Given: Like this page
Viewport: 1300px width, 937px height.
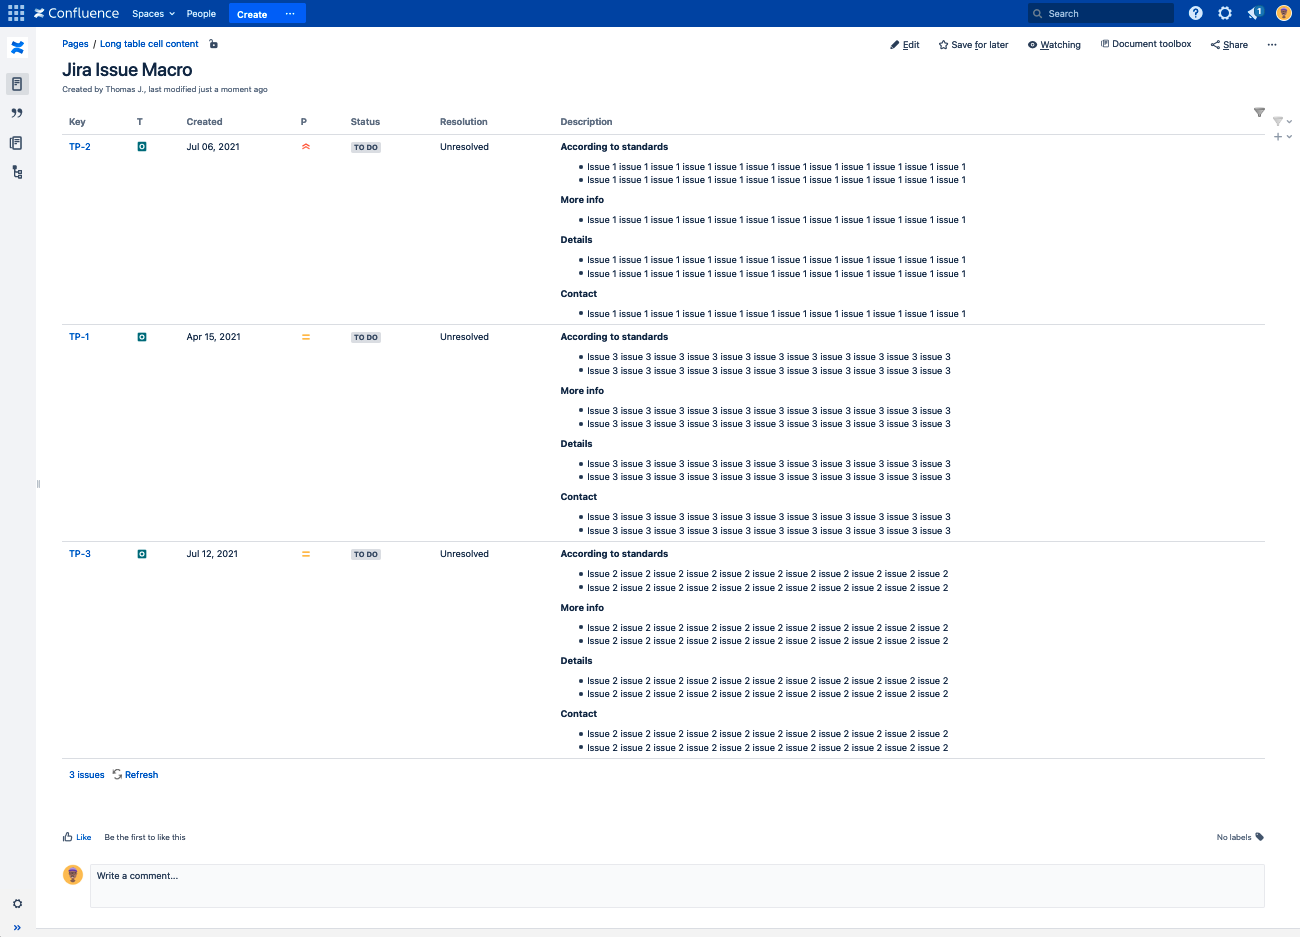Looking at the screenshot, I should pyautogui.click(x=77, y=837).
